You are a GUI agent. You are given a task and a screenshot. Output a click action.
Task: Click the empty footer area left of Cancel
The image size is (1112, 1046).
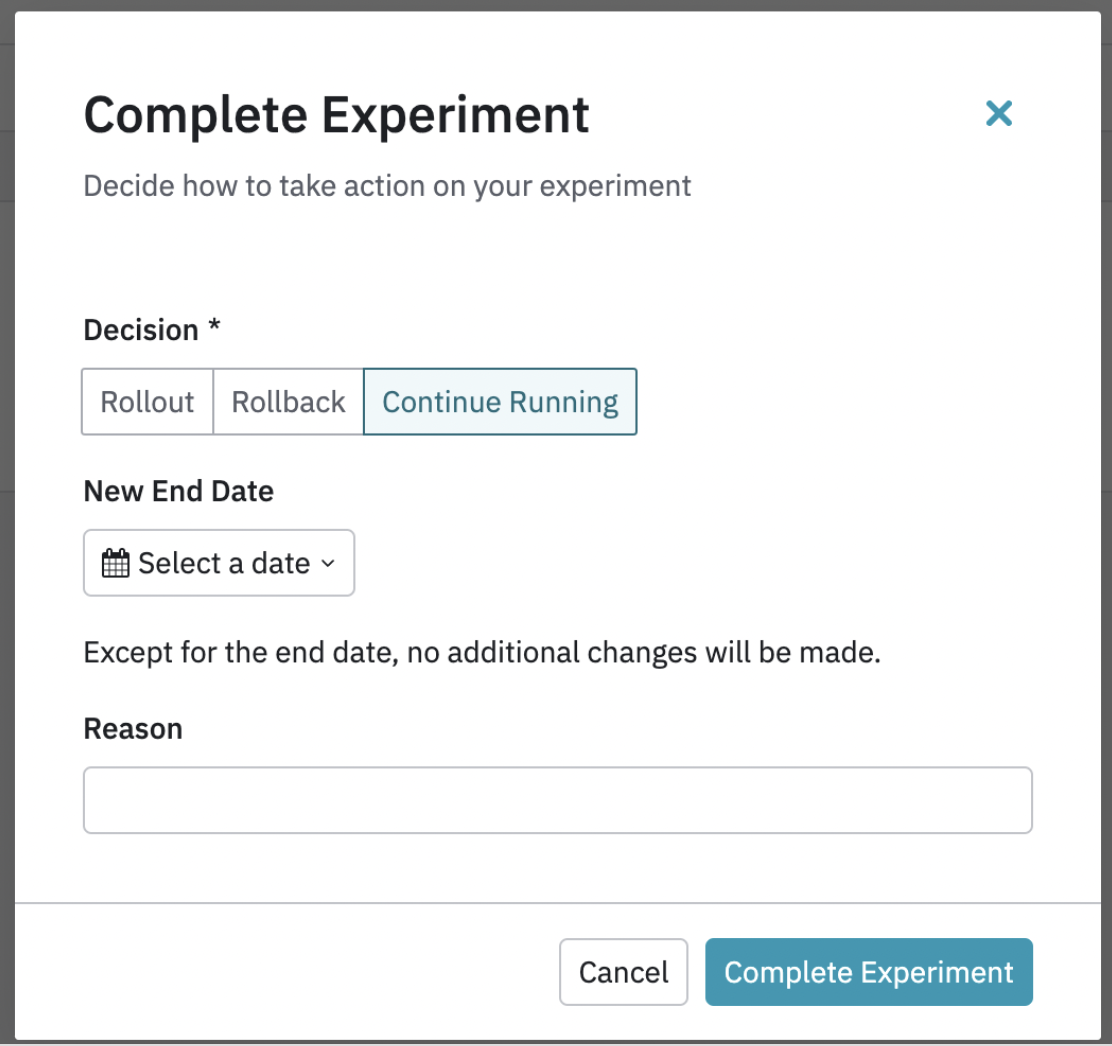300,972
